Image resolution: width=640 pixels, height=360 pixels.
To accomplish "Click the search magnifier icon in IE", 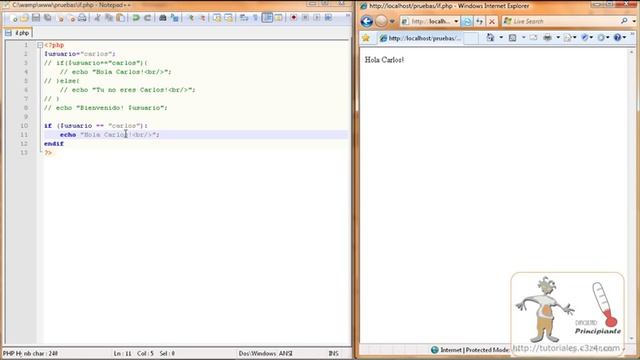I will pyautogui.click(x=624, y=21).
